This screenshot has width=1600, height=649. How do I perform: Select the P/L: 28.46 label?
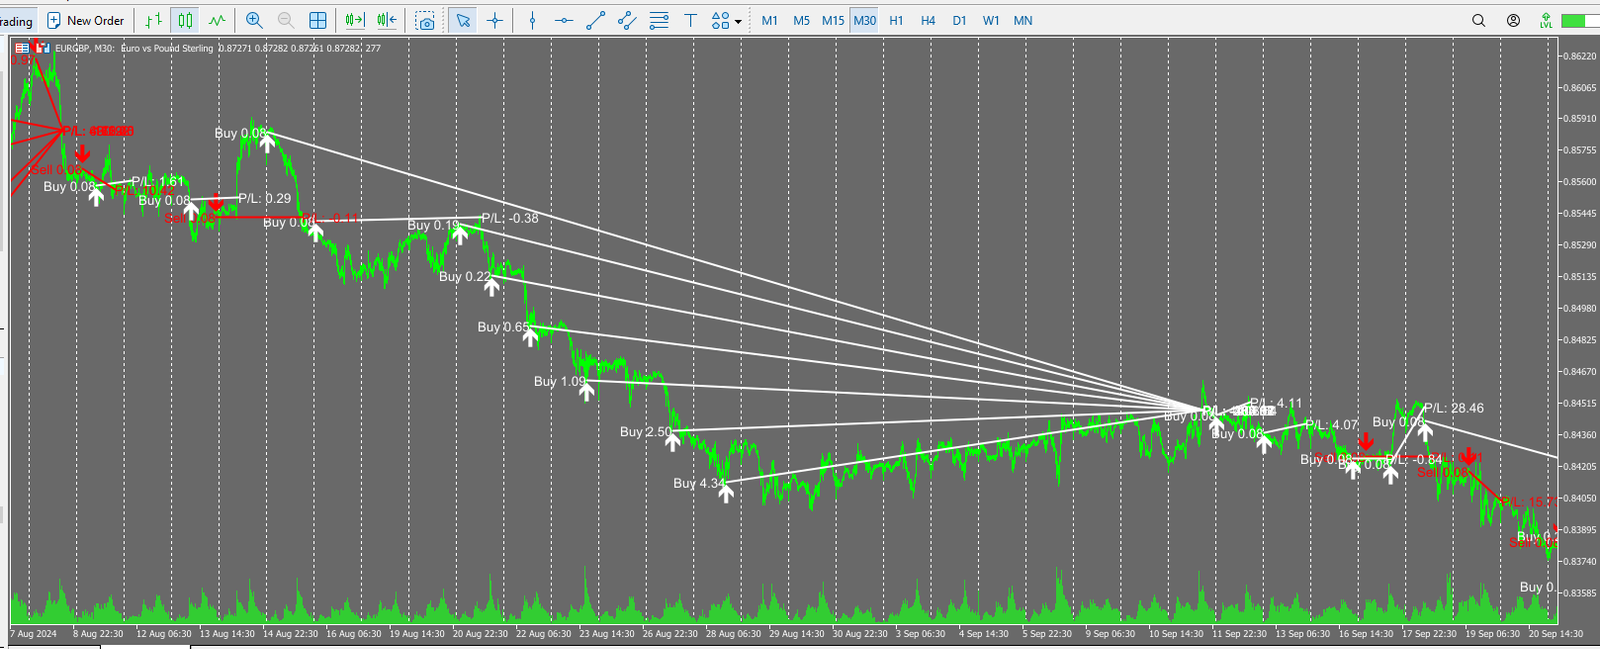(1454, 408)
